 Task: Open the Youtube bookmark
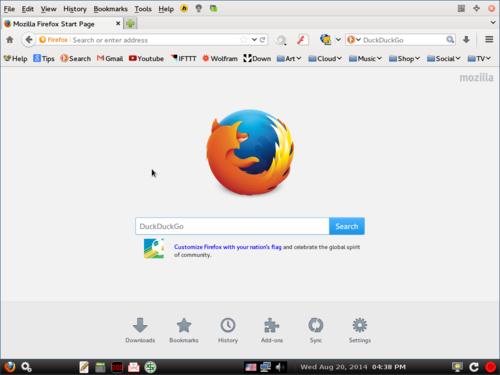(146, 59)
